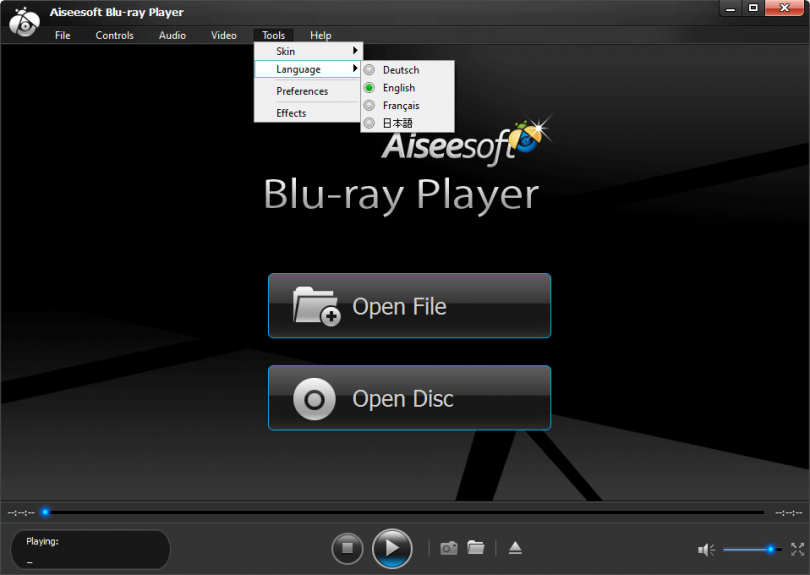
Task: Open the Audio menu
Action: [172, 35]
